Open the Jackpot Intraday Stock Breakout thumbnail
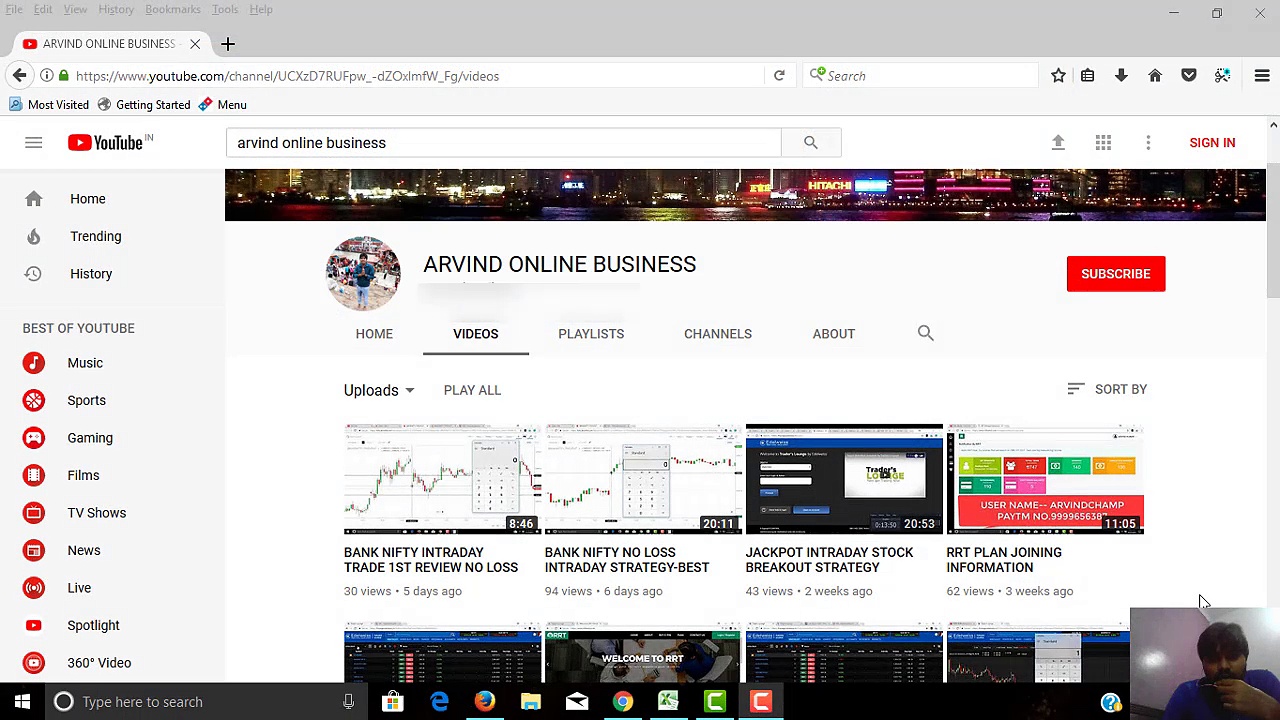 pos(844,479)
